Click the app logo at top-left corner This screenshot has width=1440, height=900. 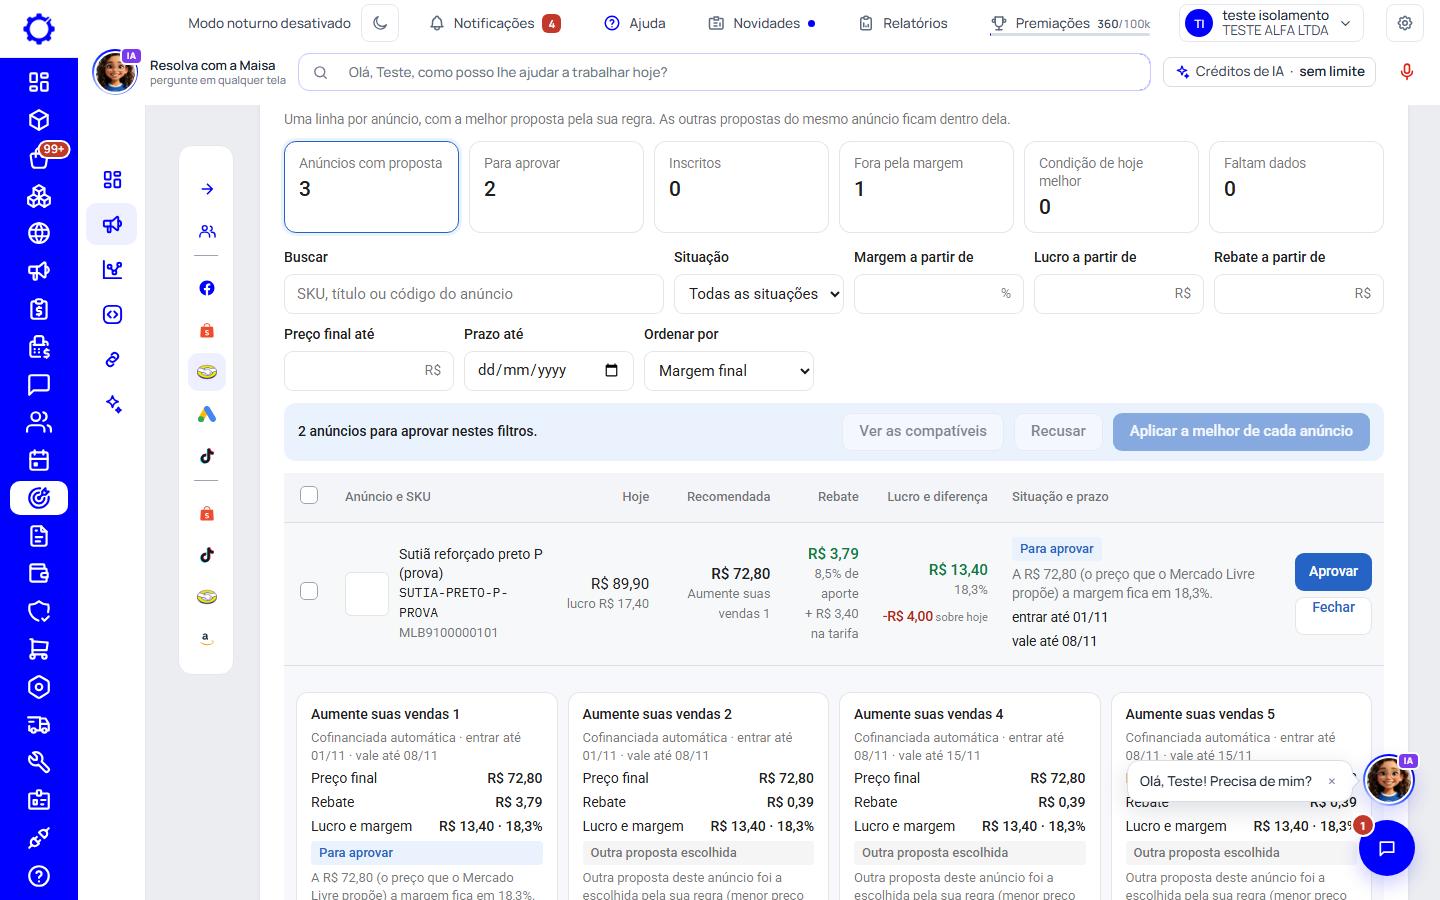pos(39,29)
